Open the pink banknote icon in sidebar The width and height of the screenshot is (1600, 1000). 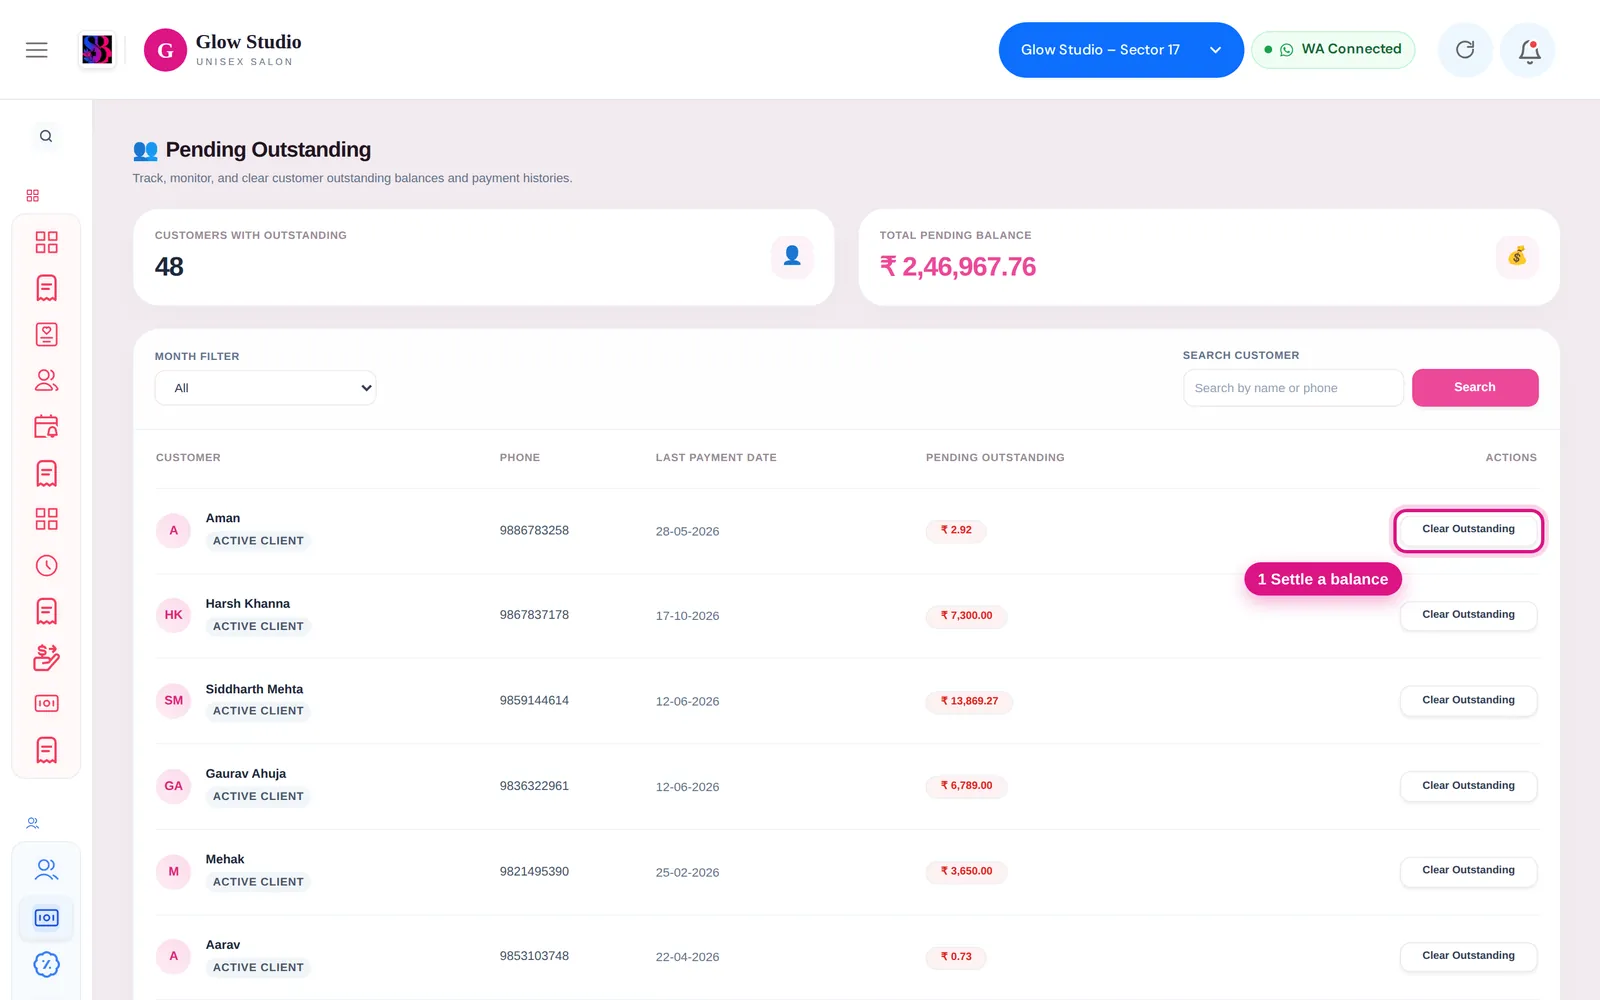(x=47, y=703)
